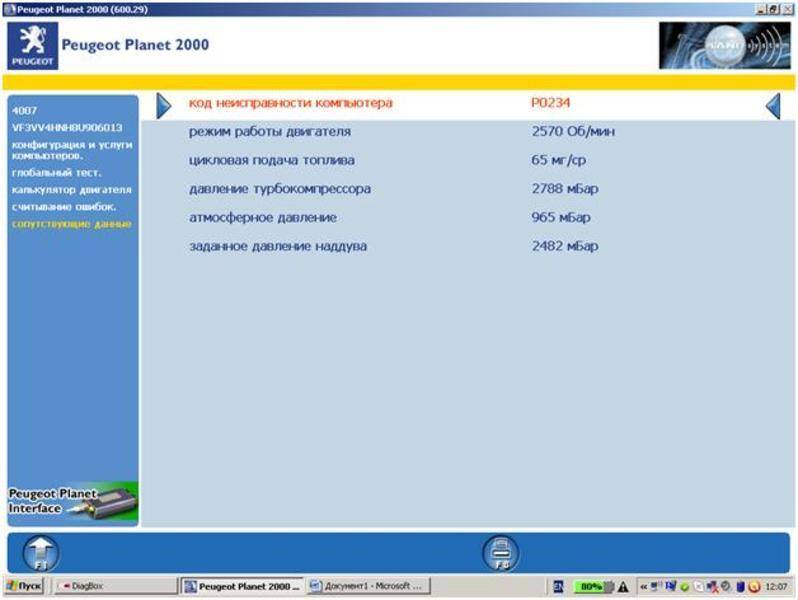The height and width of the screenshot is (600, 798).
Task: Open 'калькулятор двигателя' sidebar item
Action: 70,190
